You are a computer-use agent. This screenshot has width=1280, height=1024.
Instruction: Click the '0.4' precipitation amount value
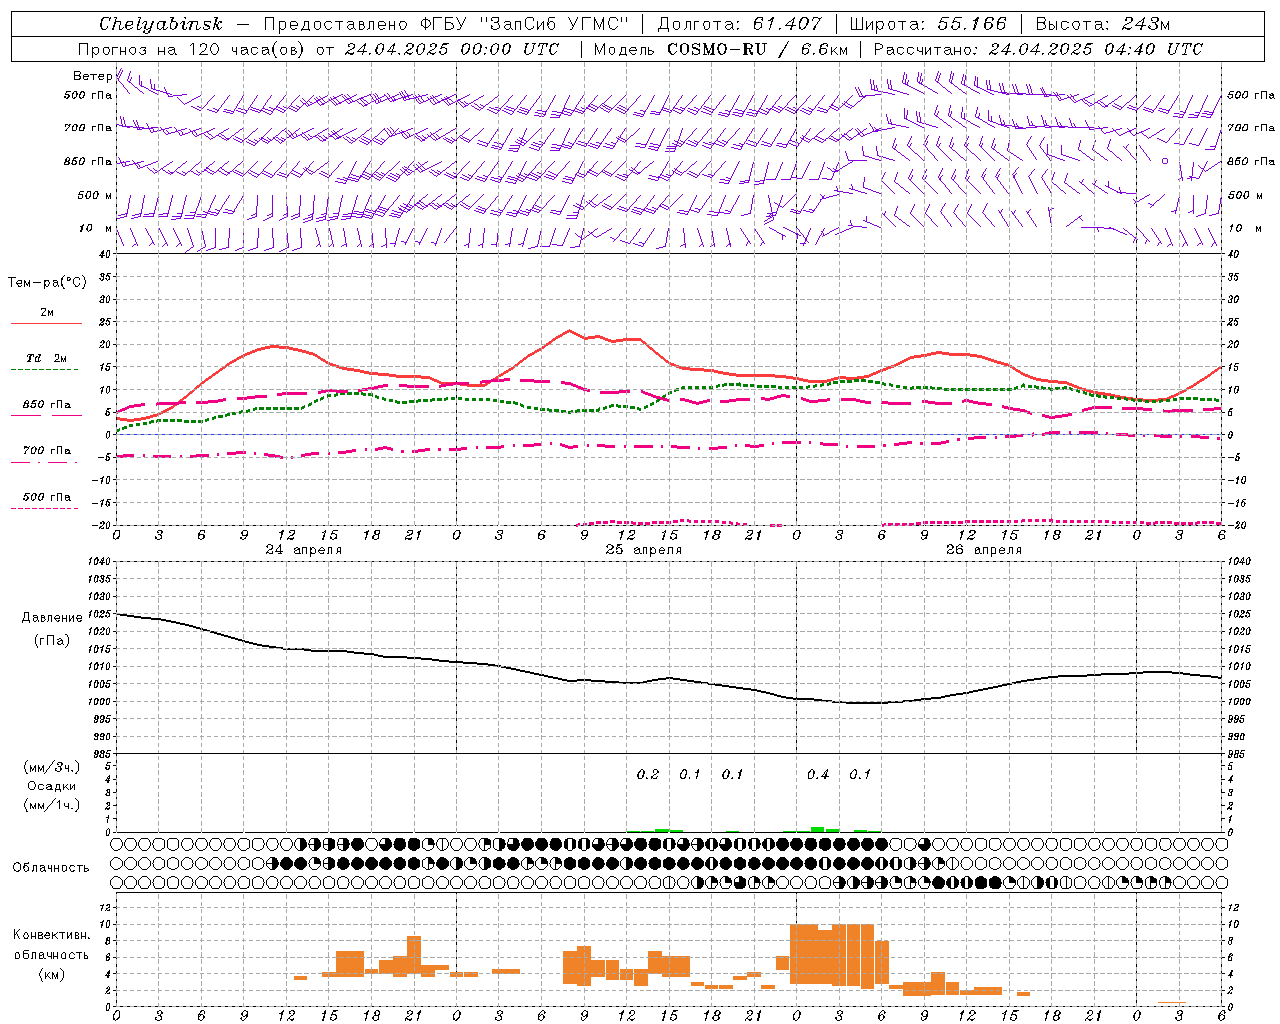point(818,775)
